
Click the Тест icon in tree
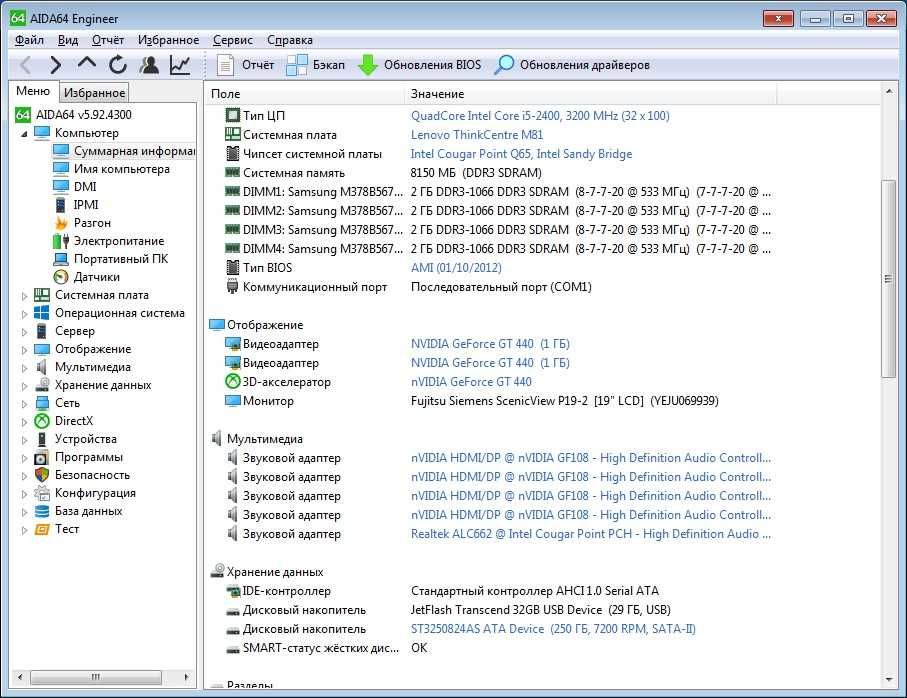pyautogui.click(x=42, y=529)
